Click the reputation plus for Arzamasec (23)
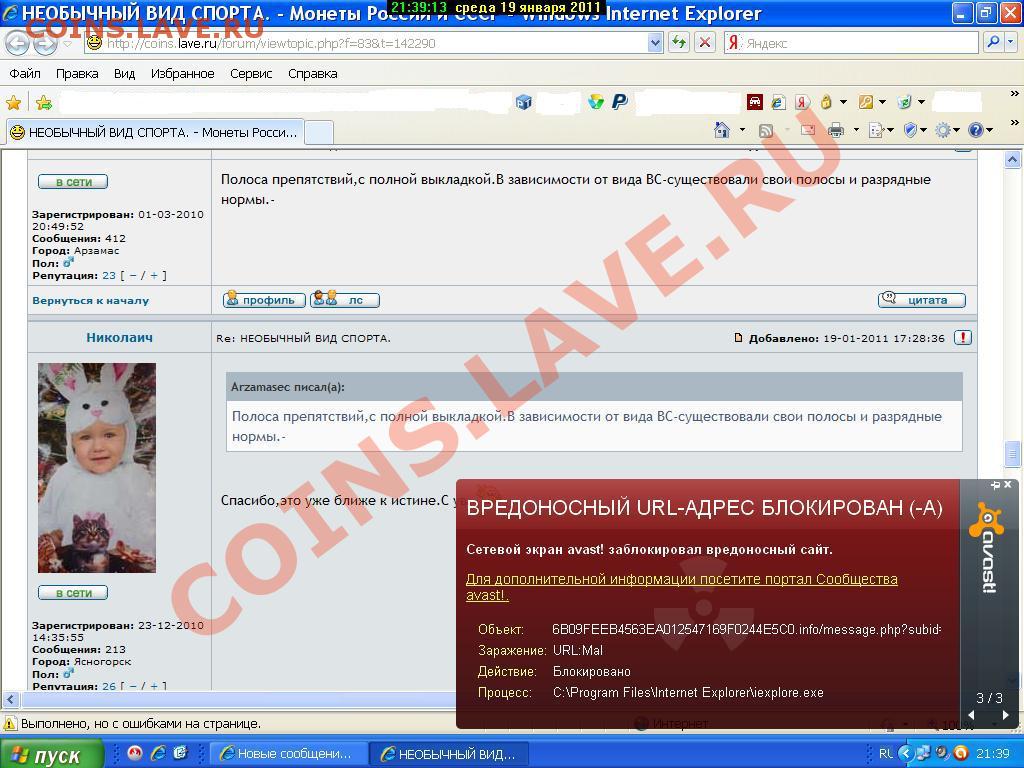The width and height of the screenshot is (1024, 768). [x=154, y=276]
